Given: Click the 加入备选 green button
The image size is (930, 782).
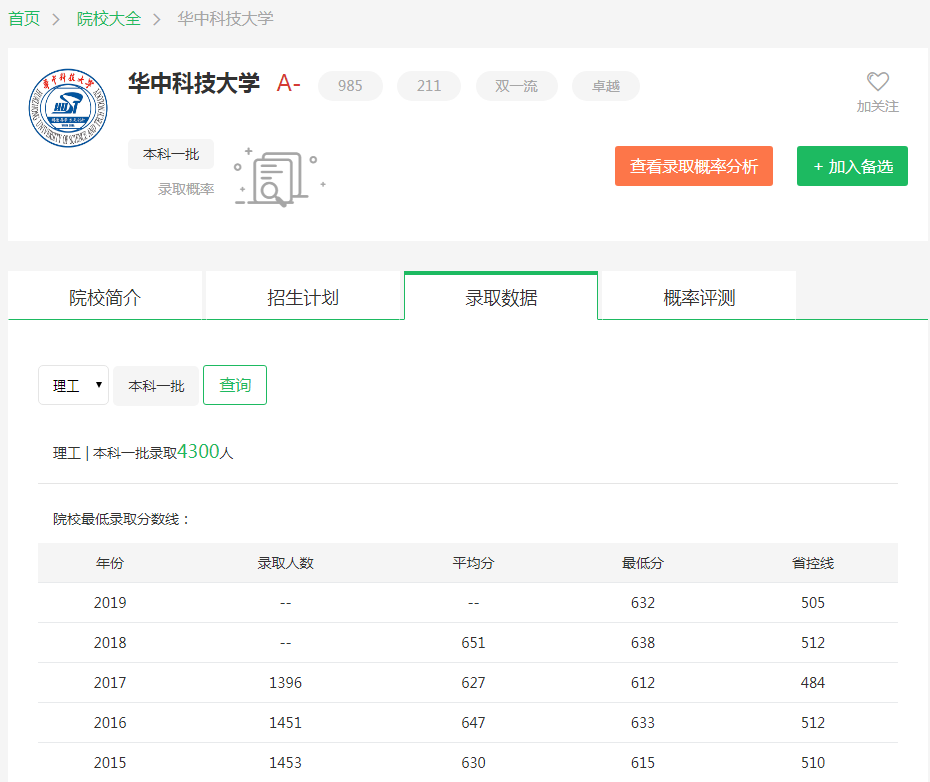Looking at the screenshot, I should tap(852, 166).
